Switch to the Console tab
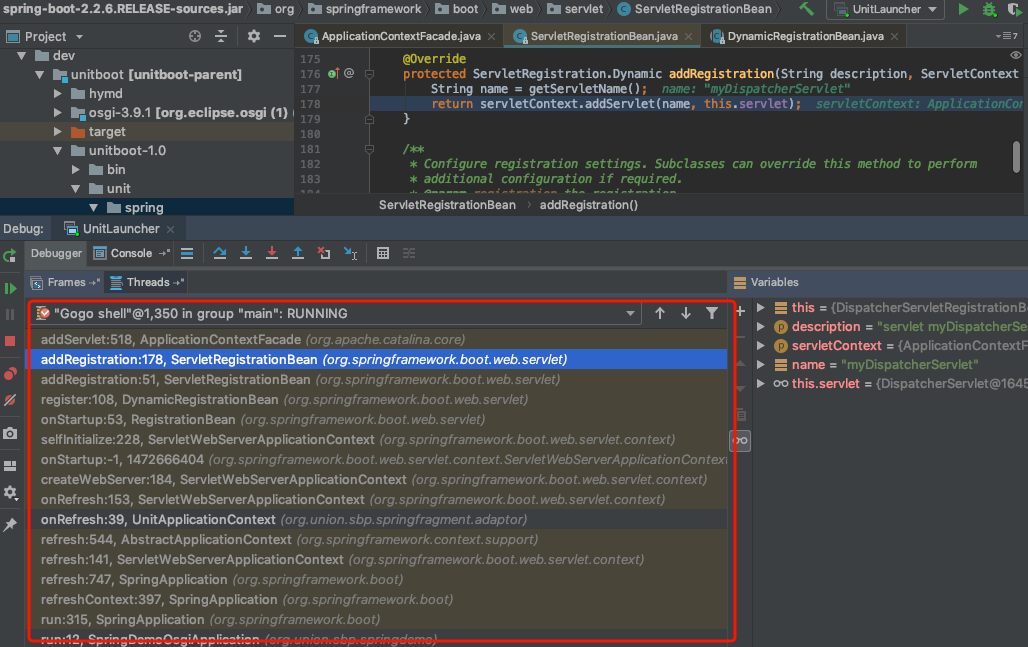Viewport: 1028px width, 647px height. pos(131,254)
